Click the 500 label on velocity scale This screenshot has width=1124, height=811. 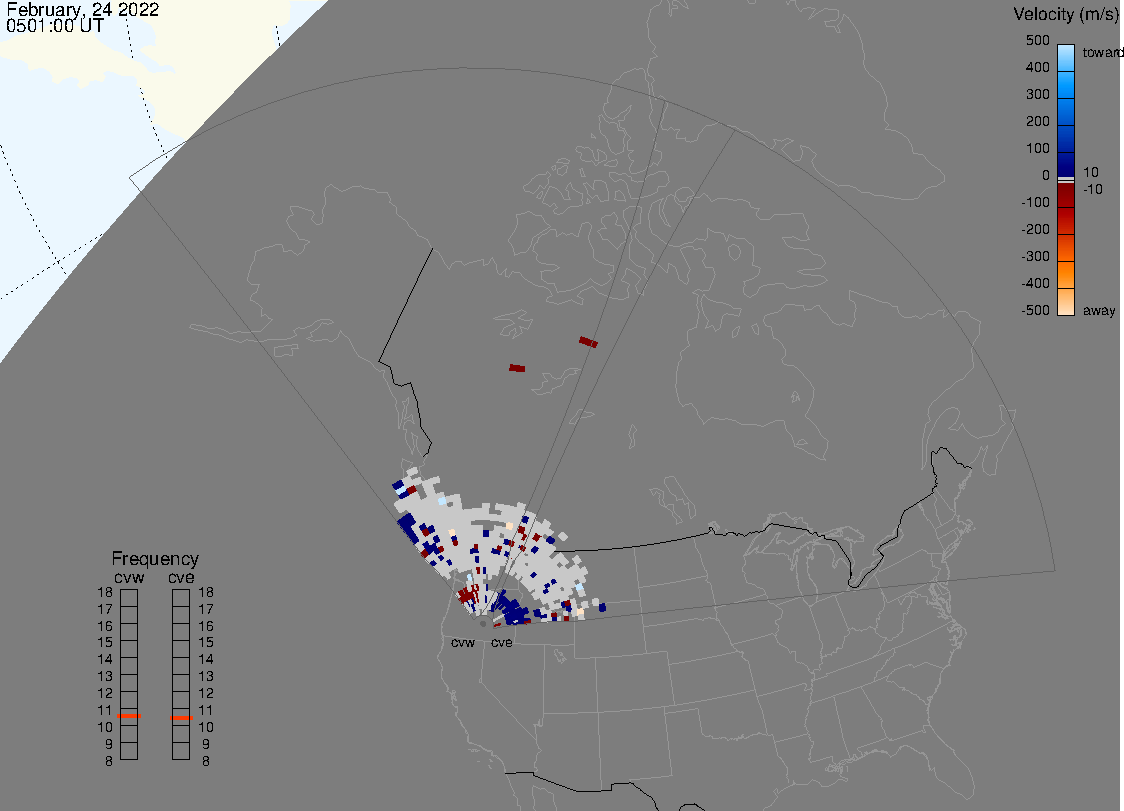(x=1037, y=40)
